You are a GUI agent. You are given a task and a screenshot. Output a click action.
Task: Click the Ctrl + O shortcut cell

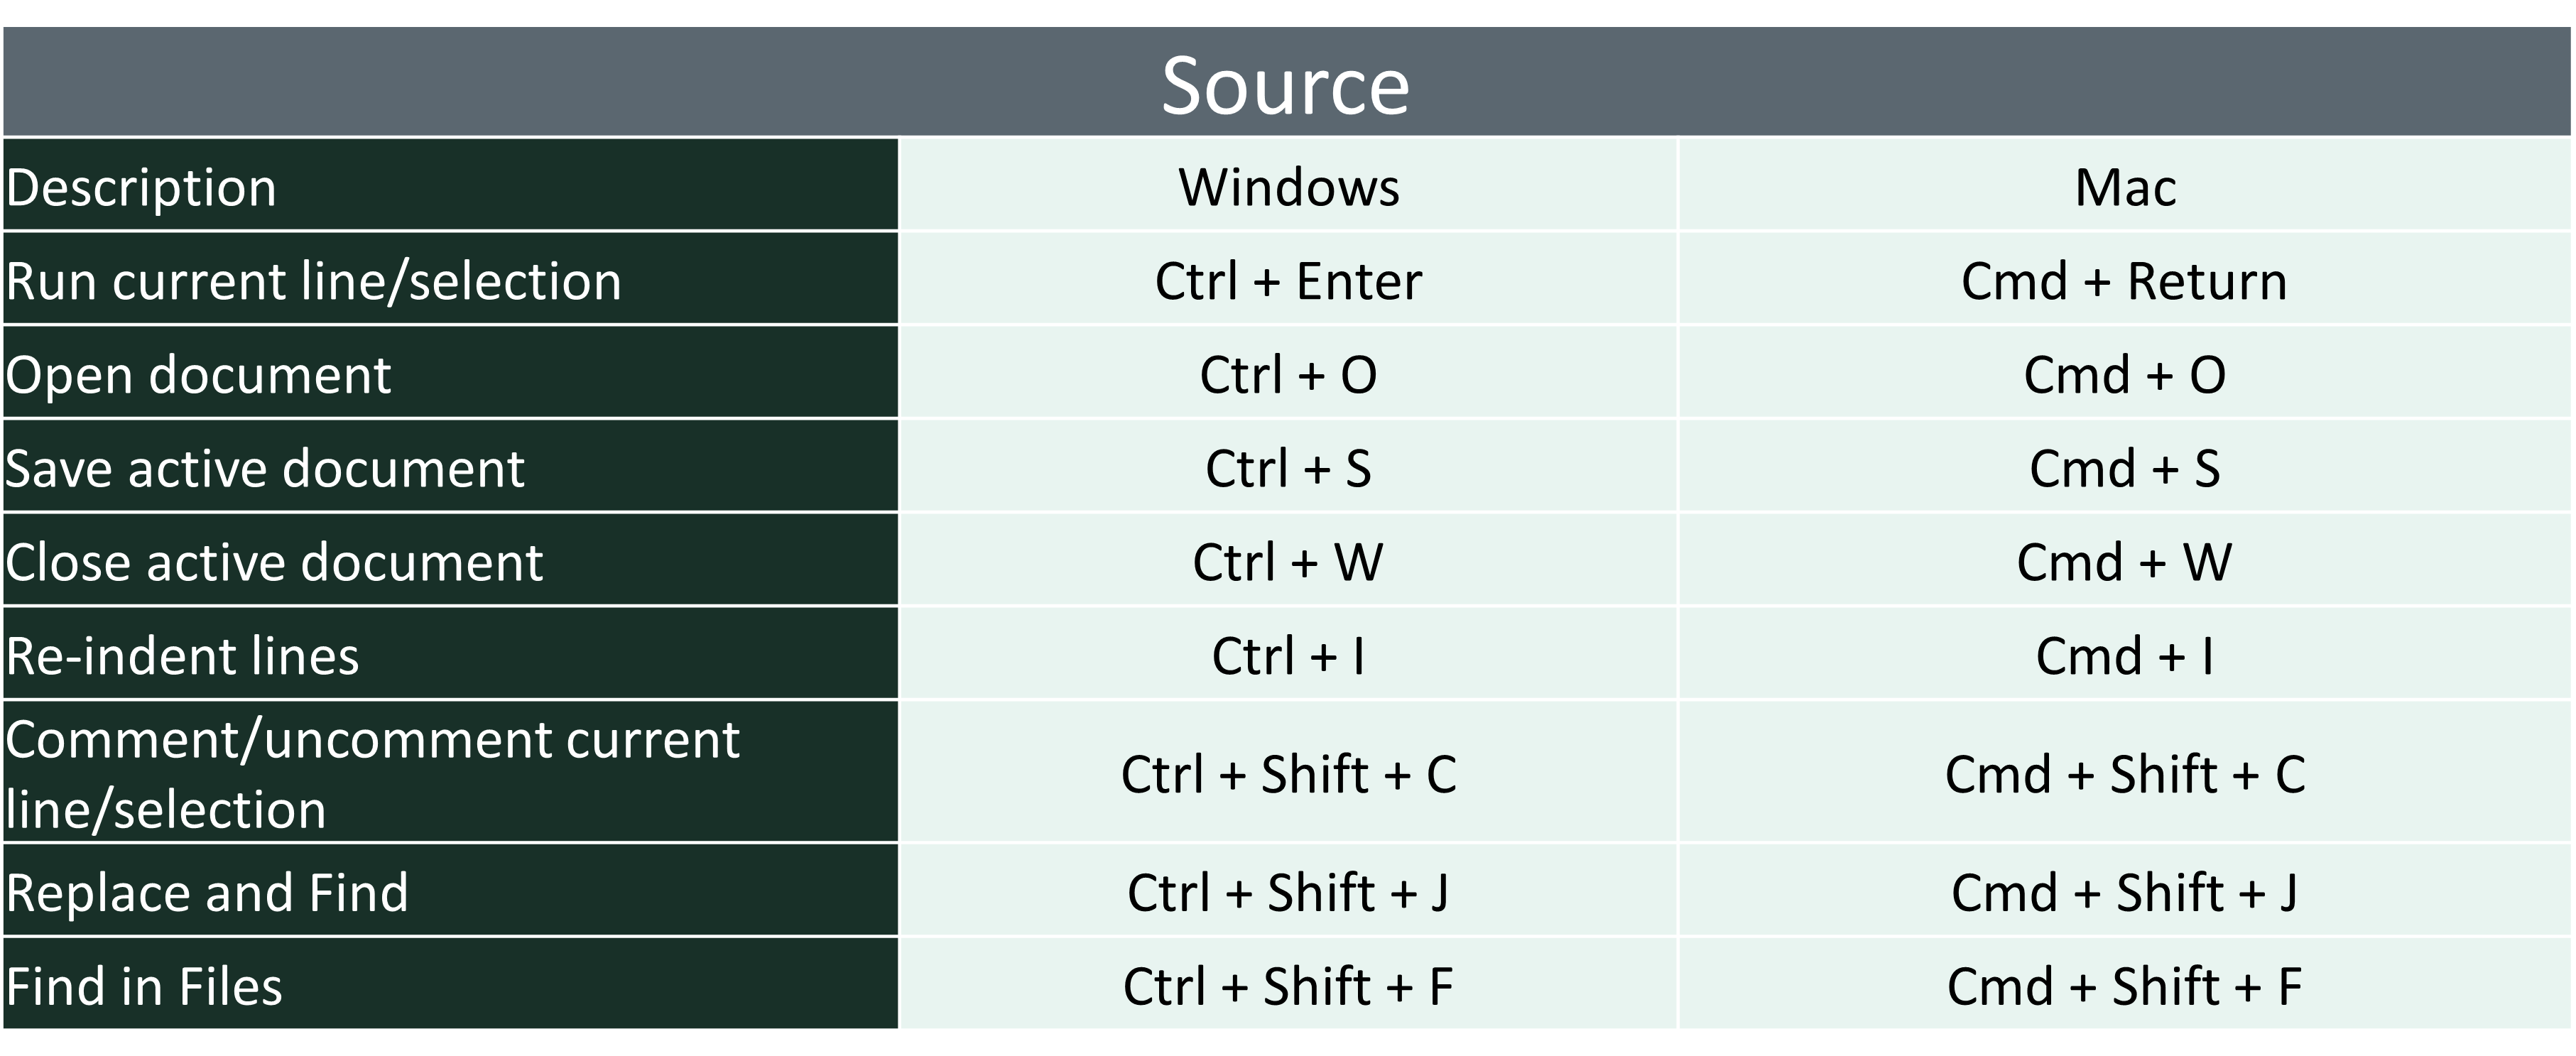click(1288, 372)
